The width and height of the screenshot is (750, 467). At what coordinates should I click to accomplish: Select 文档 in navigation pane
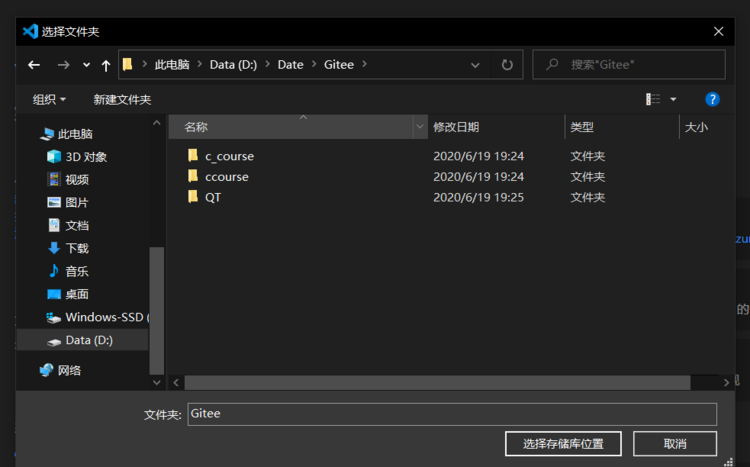[77, 225]
